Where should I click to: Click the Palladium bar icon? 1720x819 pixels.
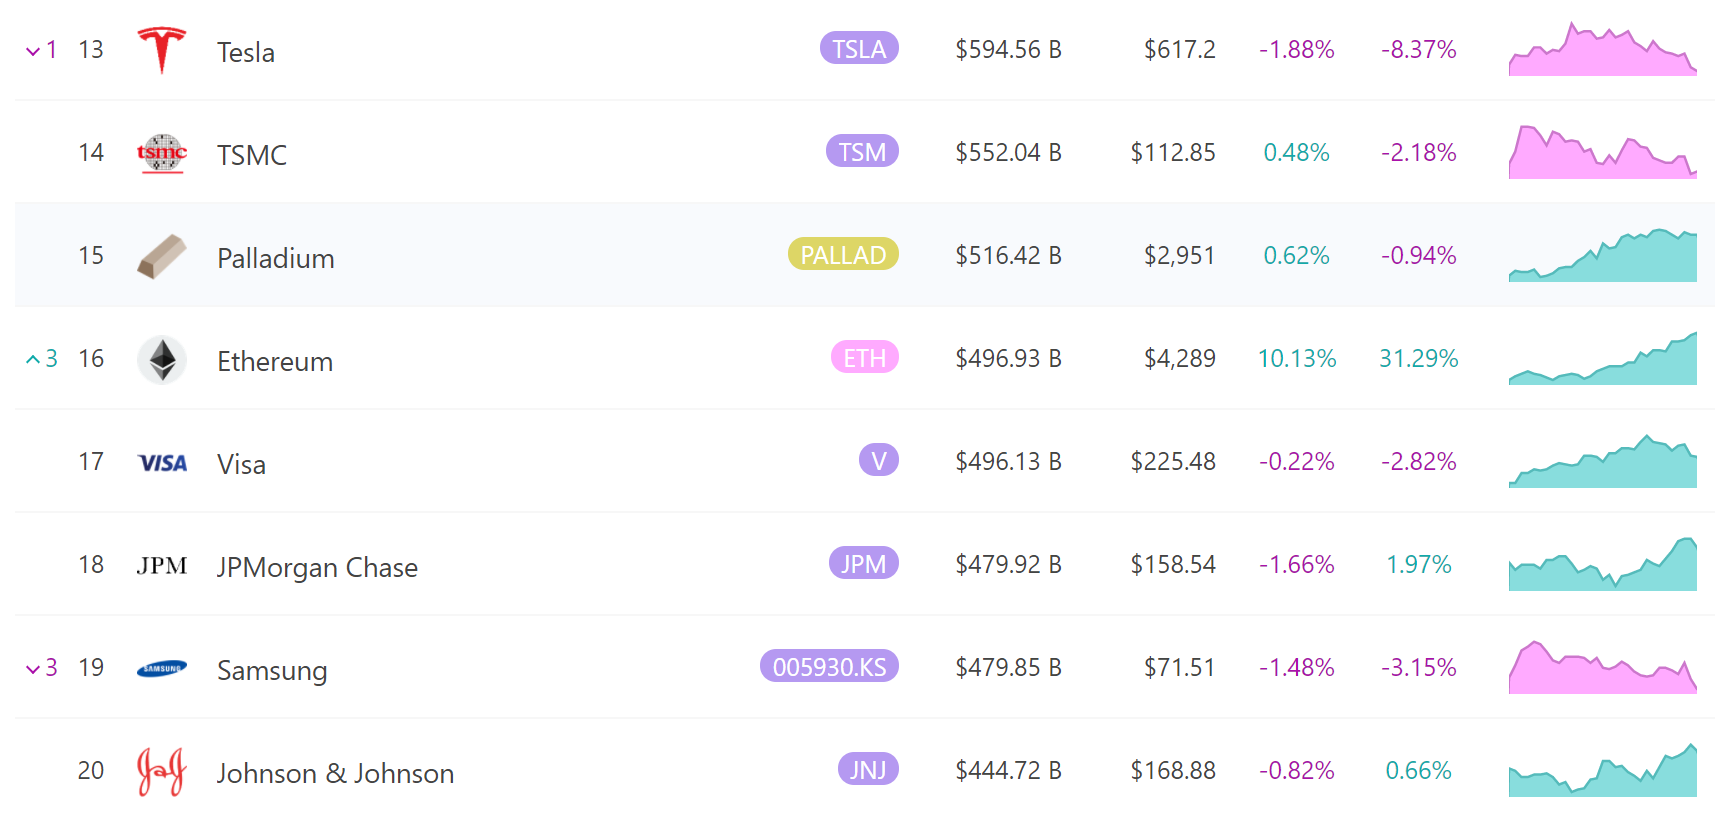(161, 256)
